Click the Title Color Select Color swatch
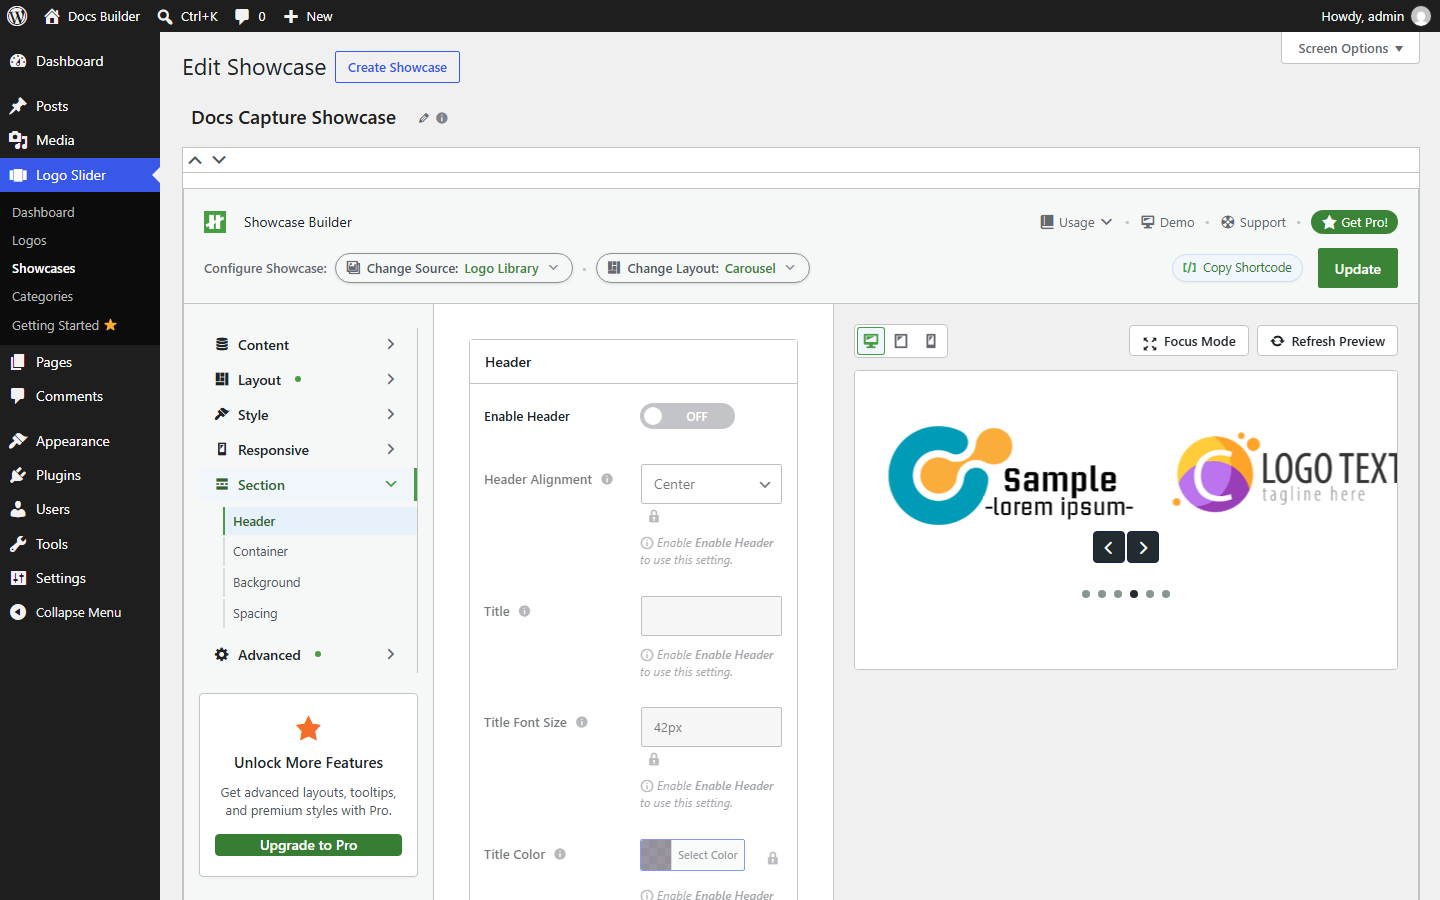The width and height of the screenshot is (1440, 900). pyautogui.click(x=692, y=855)
